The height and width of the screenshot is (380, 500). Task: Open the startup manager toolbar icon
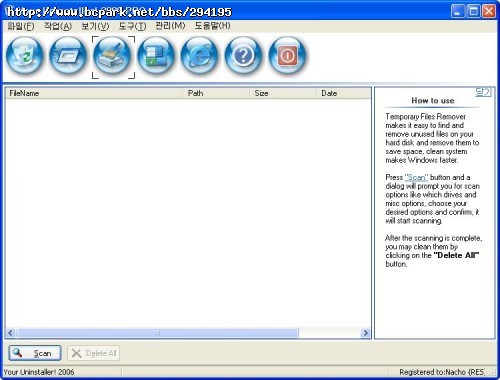click(x=156, y=55)
